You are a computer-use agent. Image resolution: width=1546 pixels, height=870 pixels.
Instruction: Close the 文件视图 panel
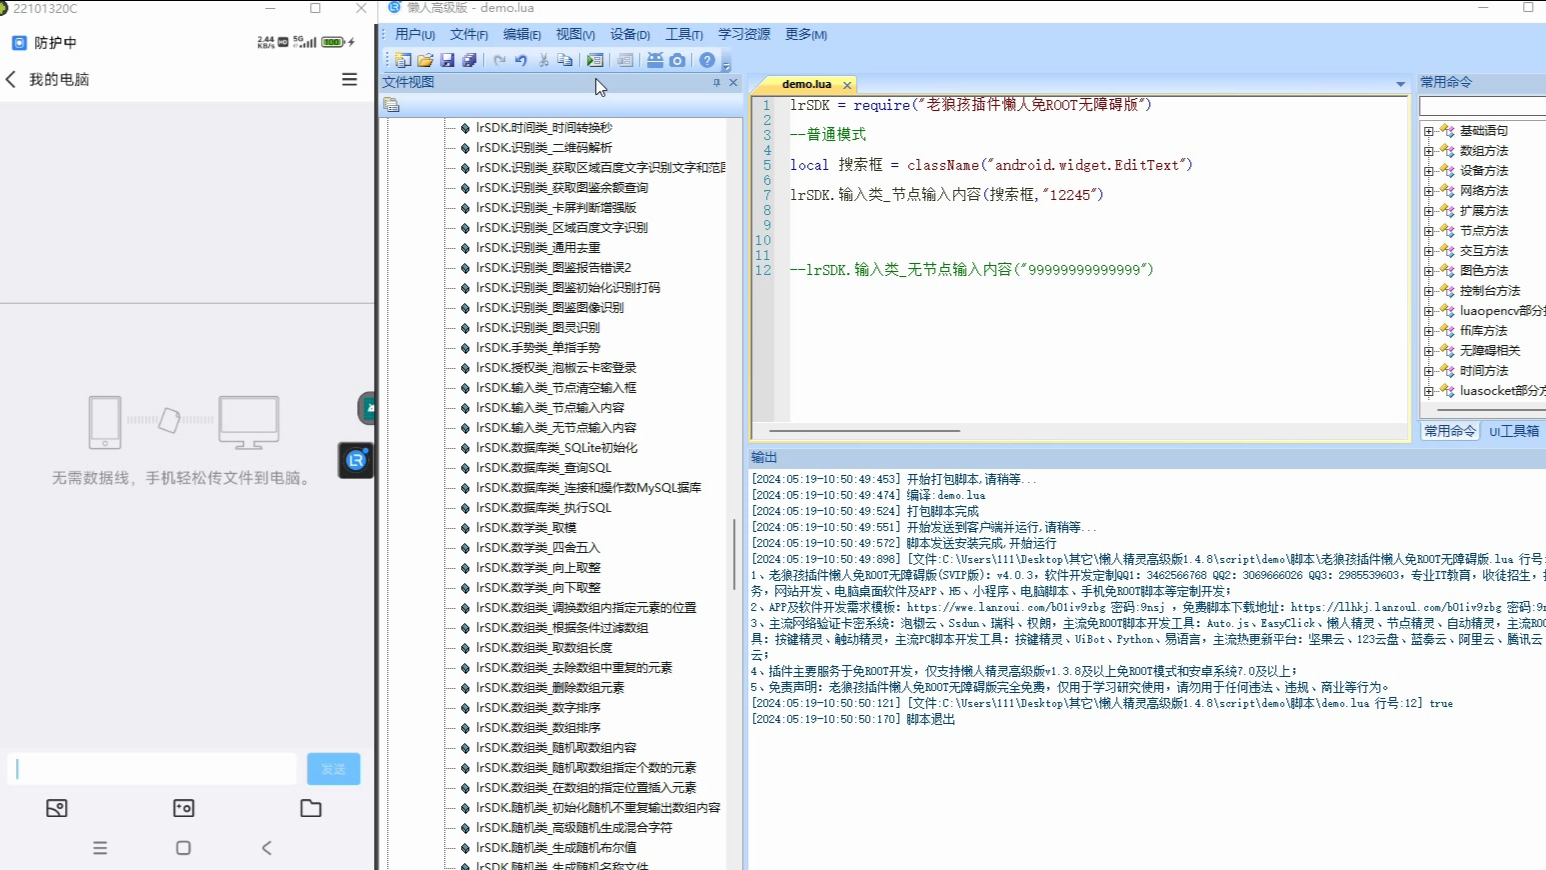733,82
